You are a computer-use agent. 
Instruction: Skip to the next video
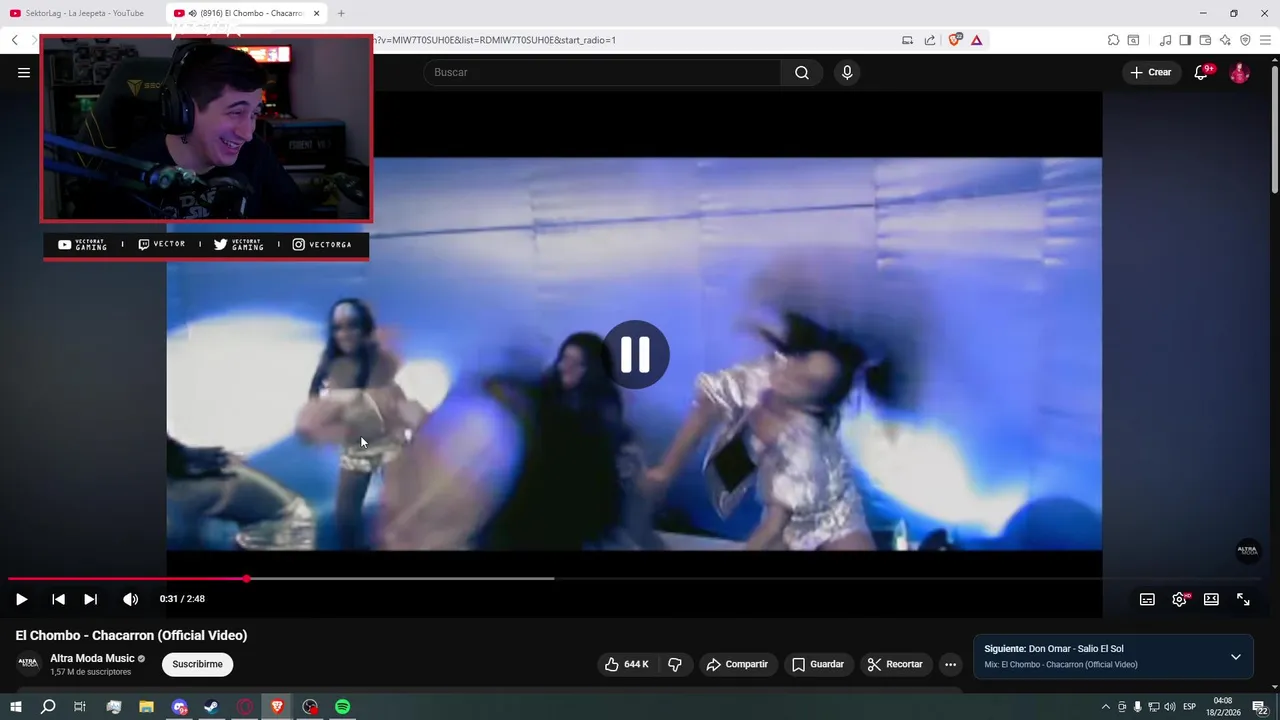point(90,599)
